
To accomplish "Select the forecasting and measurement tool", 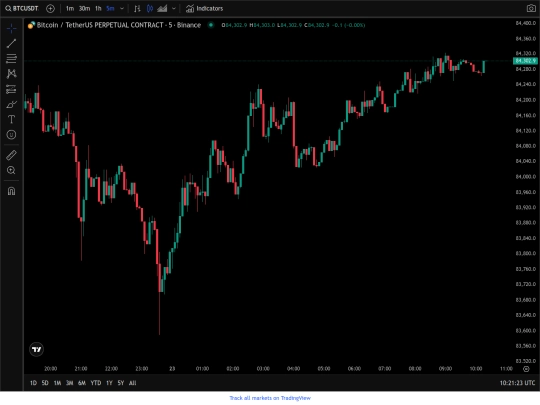I will (x=11, y=89).
